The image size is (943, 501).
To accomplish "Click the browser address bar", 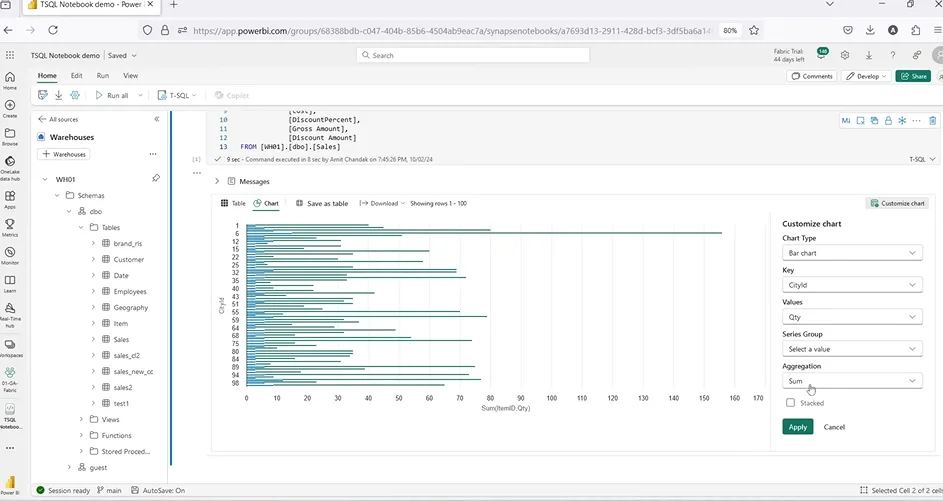I will click(451, 30).
